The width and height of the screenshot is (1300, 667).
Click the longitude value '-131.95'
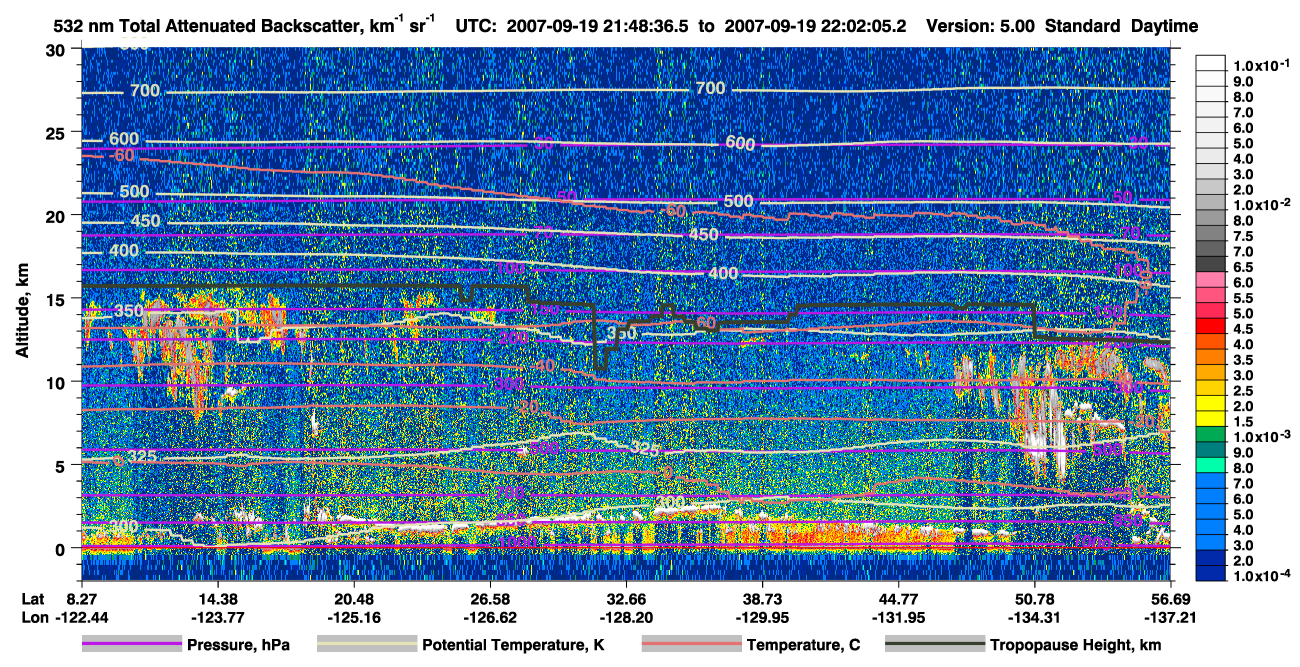(898, 617)
